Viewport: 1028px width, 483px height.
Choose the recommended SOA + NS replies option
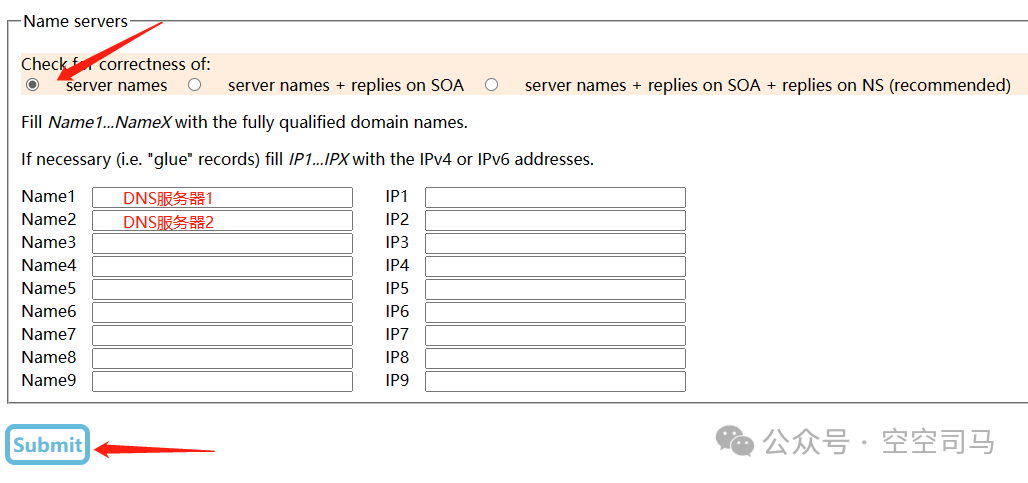491,85
